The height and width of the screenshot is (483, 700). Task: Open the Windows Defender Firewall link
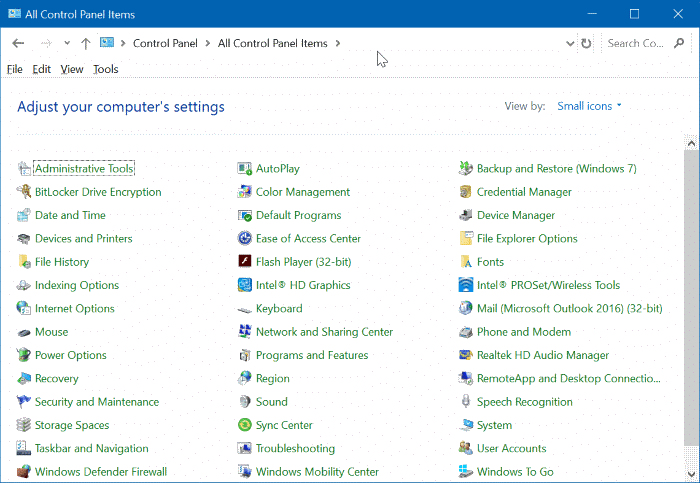point(101,472)
